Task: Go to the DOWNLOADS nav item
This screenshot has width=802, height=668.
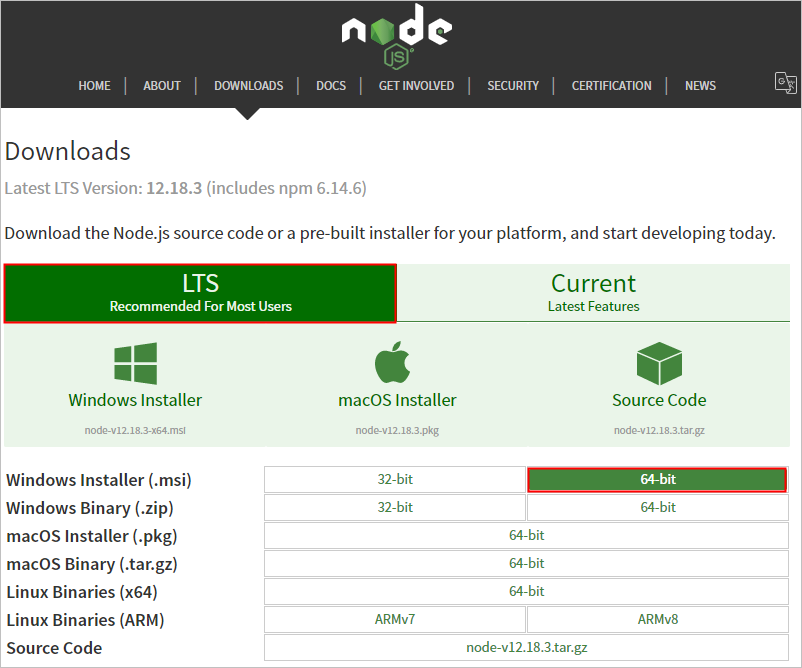Action: [249, 85]
